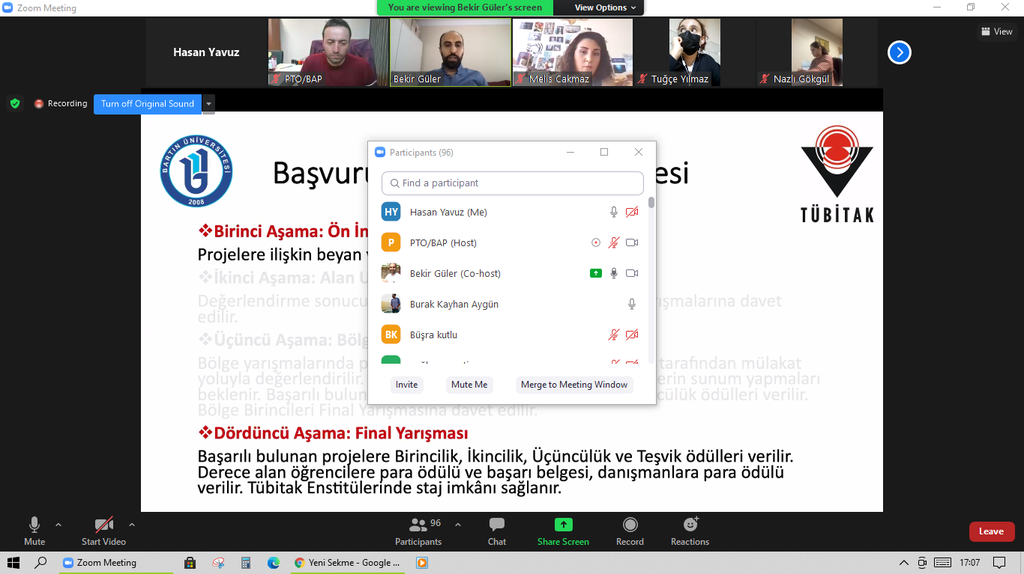Click the Share Screen icon

(x=563, y=526)
